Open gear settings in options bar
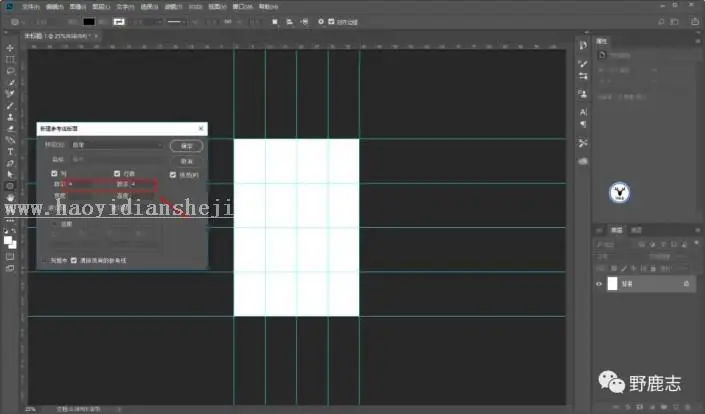The height and width of the screenshot is (414, 705). (321, 22)
